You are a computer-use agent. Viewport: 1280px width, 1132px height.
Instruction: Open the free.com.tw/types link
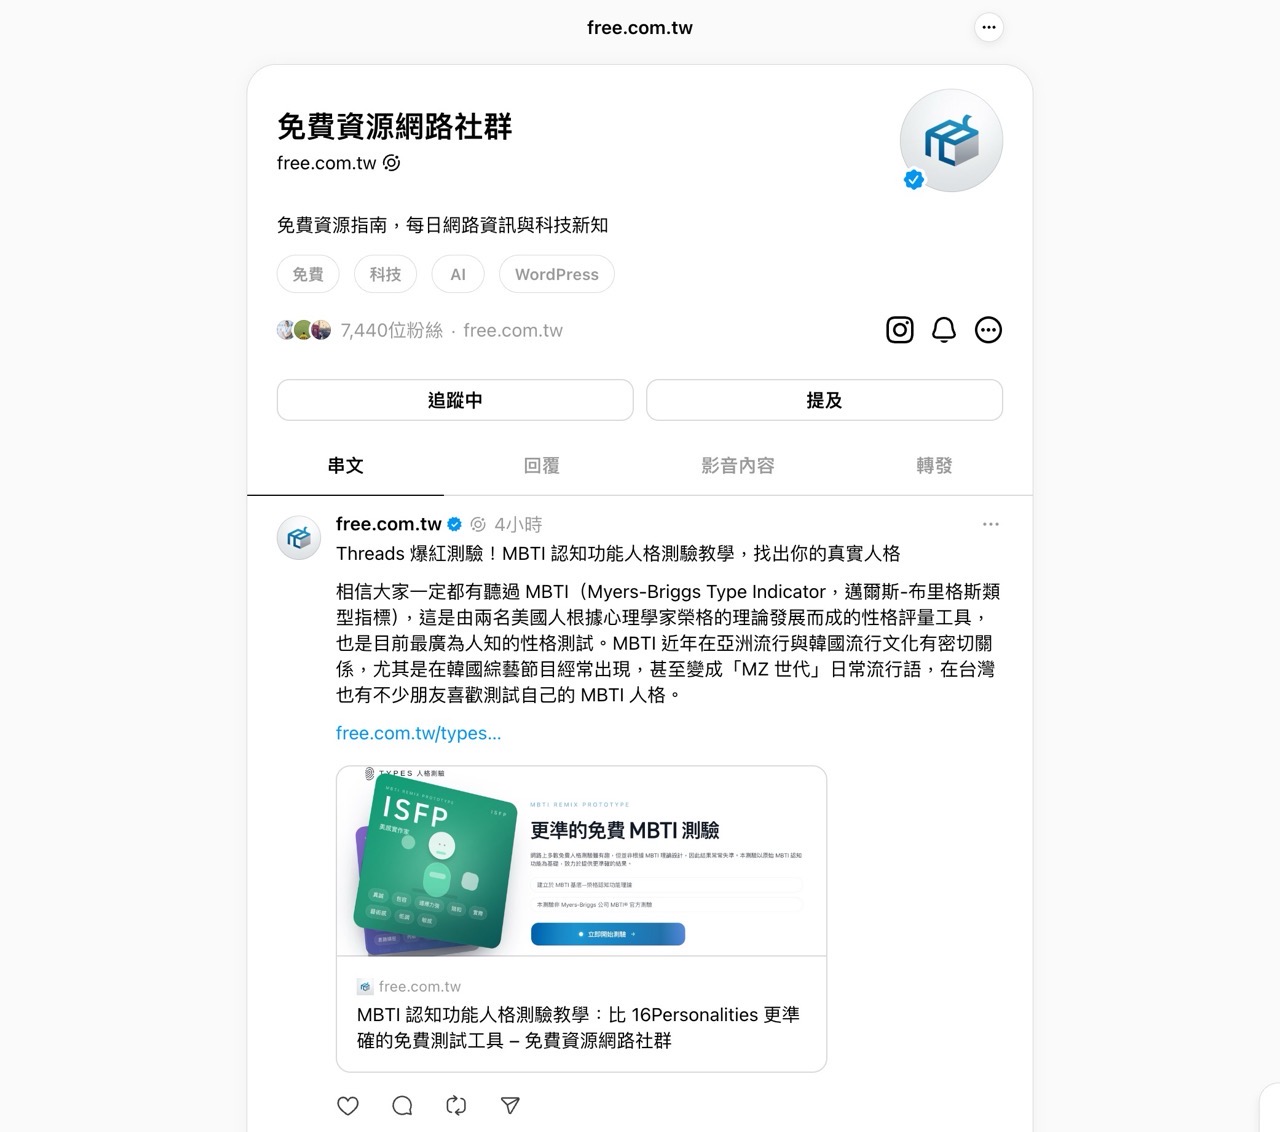[418, 733]
